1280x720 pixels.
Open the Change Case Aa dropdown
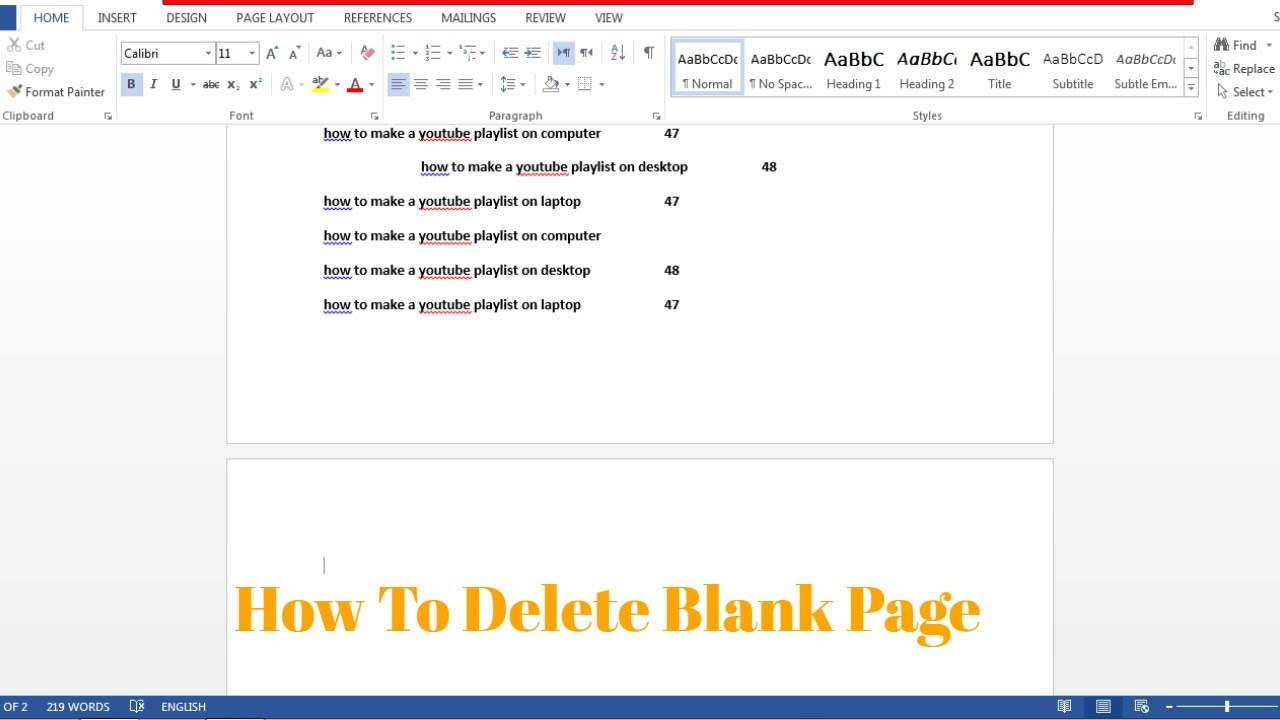pyautogui.click(x=329, y=53)
